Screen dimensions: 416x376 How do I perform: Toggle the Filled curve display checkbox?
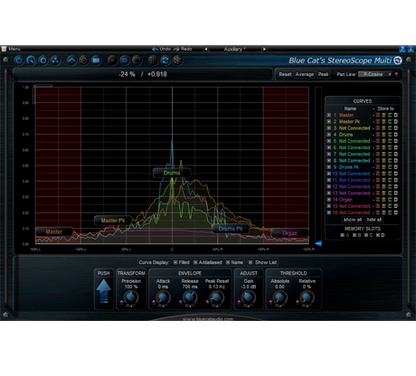click(175, 263)
